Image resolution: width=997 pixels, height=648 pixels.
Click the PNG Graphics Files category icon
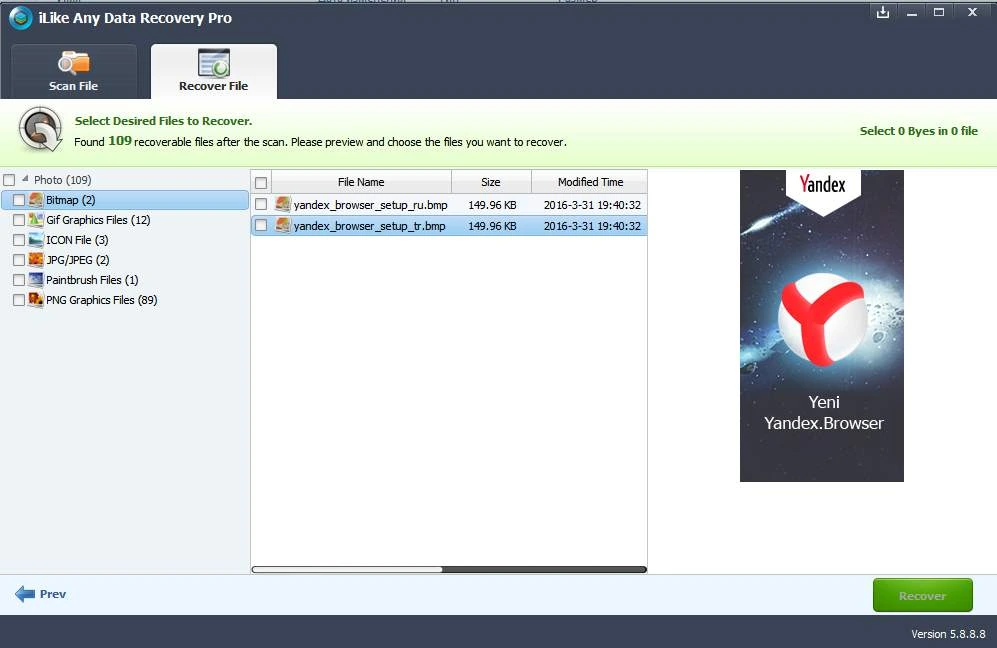[x=36, y=300]
